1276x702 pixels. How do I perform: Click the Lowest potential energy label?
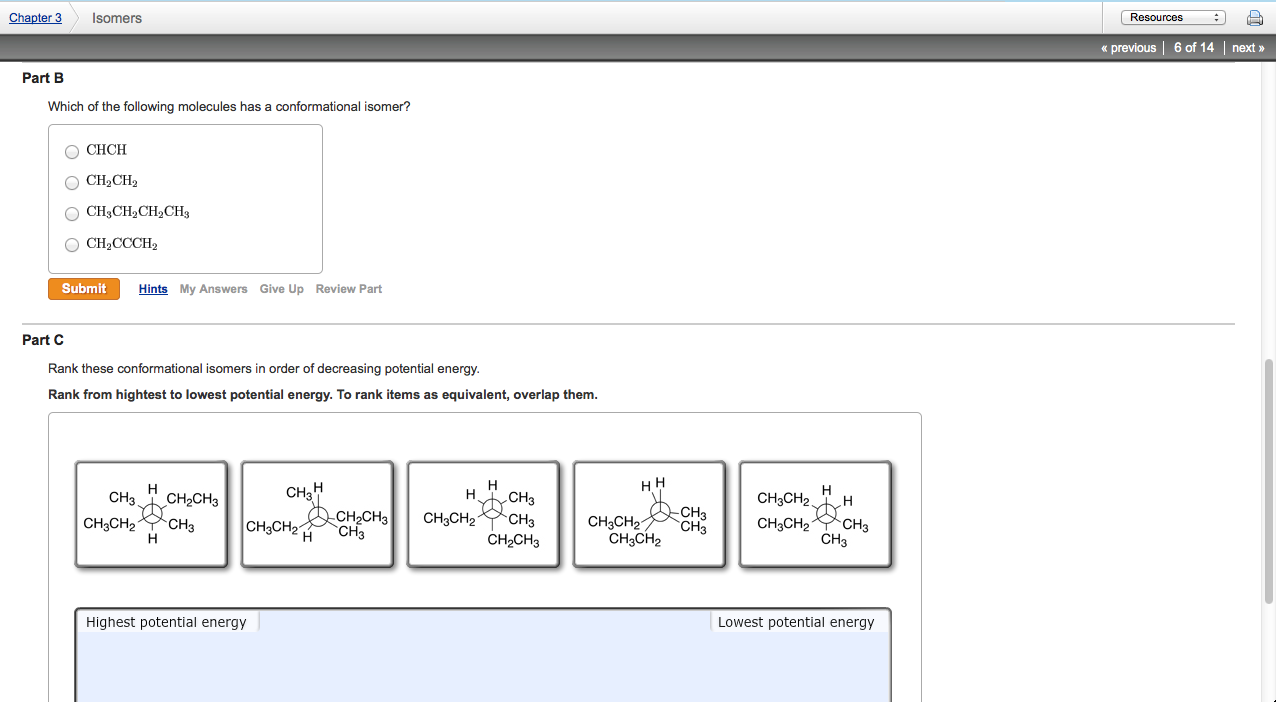click(796, 622)
